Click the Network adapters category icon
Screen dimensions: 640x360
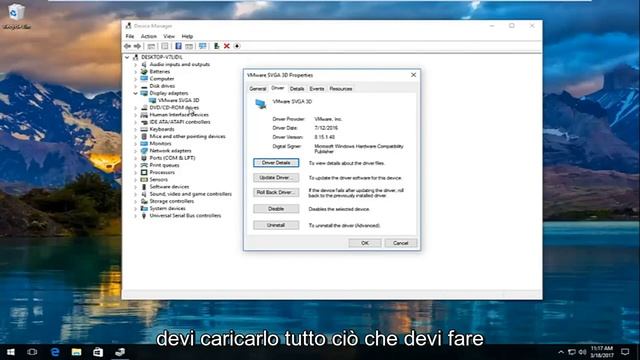point(144,151)
